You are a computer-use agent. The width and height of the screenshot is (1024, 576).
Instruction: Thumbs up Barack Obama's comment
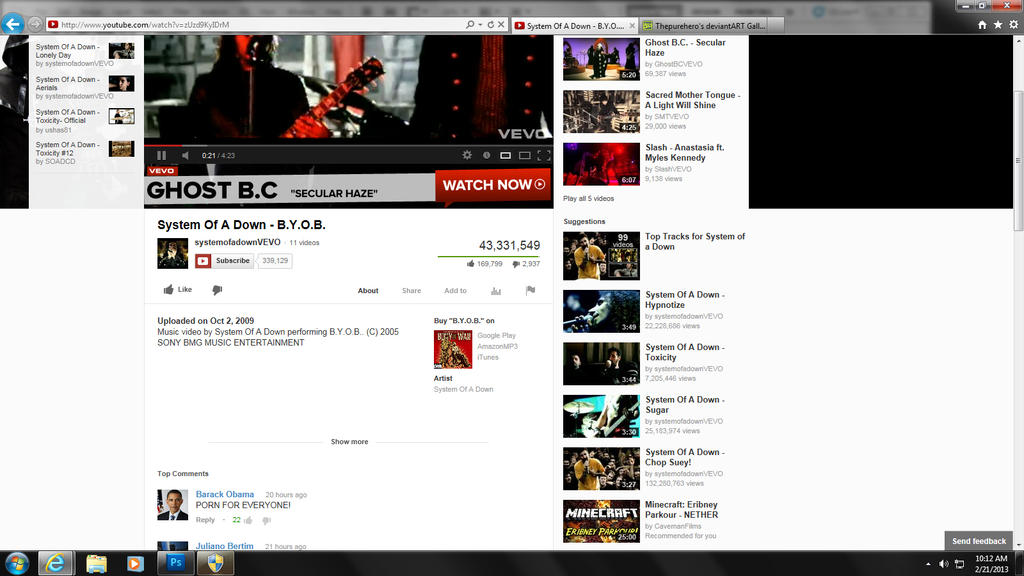[x=248, y=520]
